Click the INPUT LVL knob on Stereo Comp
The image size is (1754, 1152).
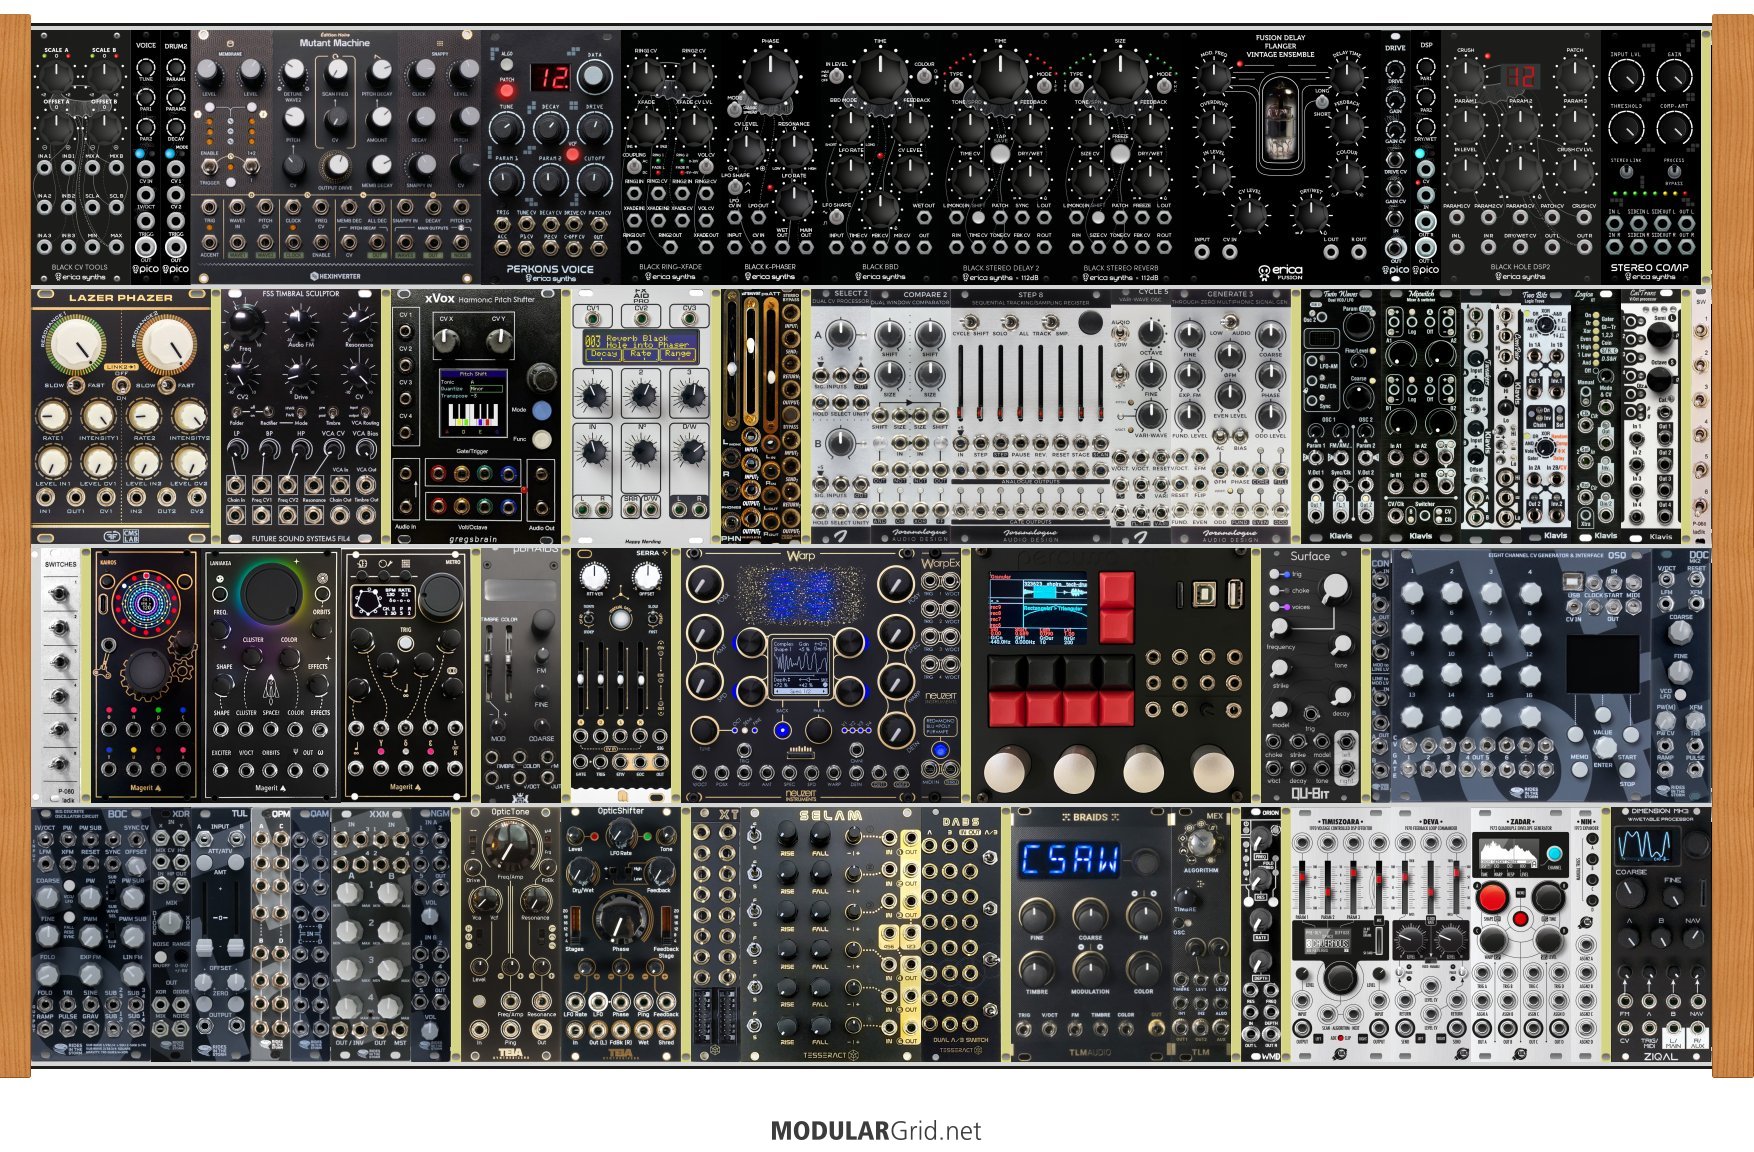tap(1627, 76)
